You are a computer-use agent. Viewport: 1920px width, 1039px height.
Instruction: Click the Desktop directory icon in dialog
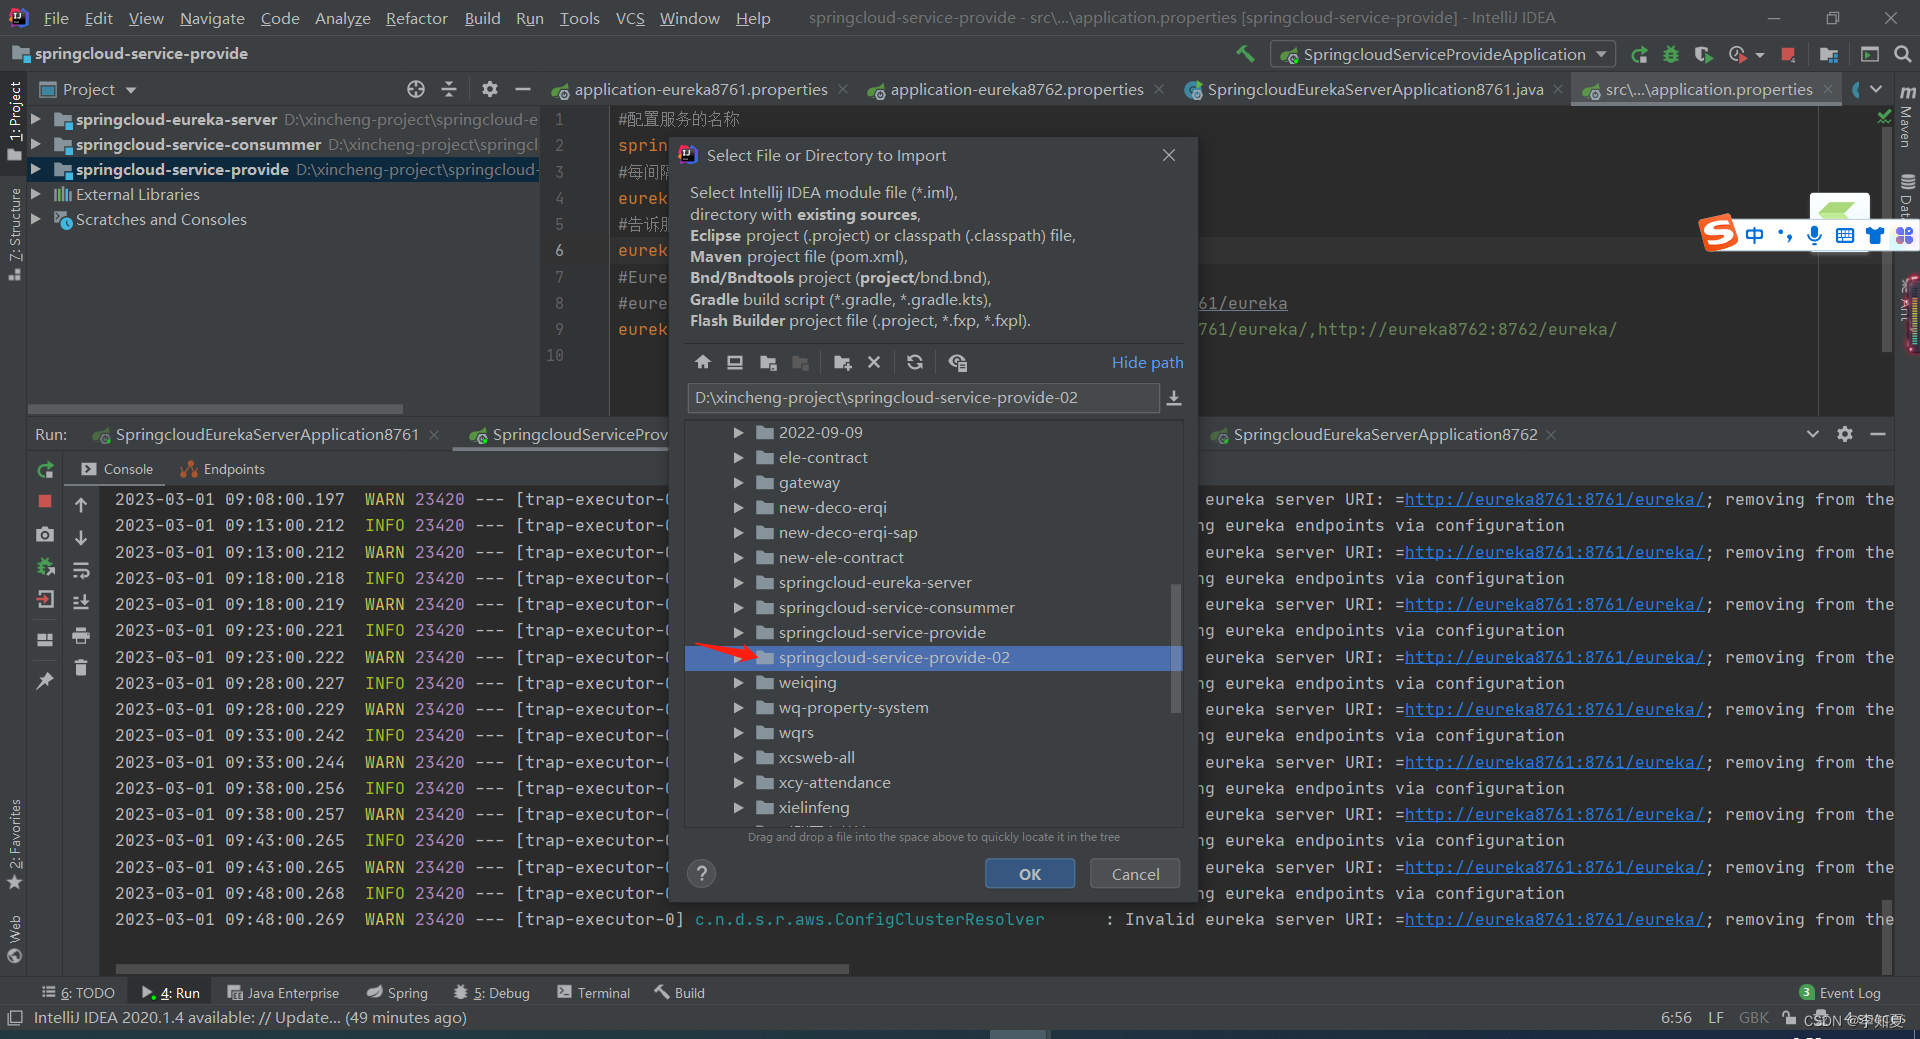(735, 362)
